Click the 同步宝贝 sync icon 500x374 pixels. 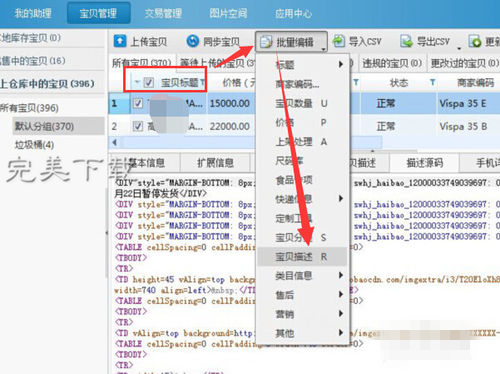193,41
